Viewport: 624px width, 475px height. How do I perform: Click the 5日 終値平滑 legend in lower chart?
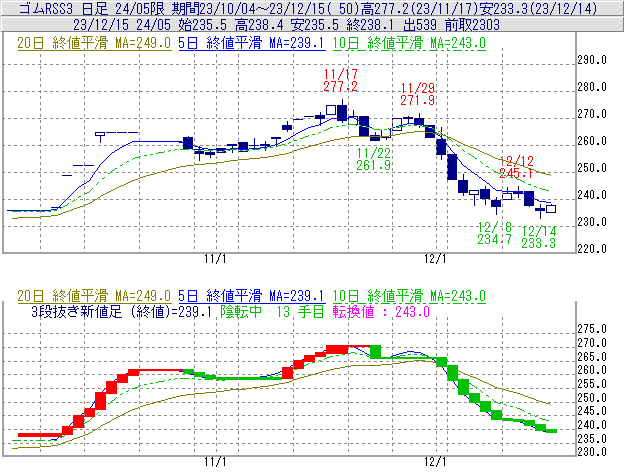click(x=252, y=296)
